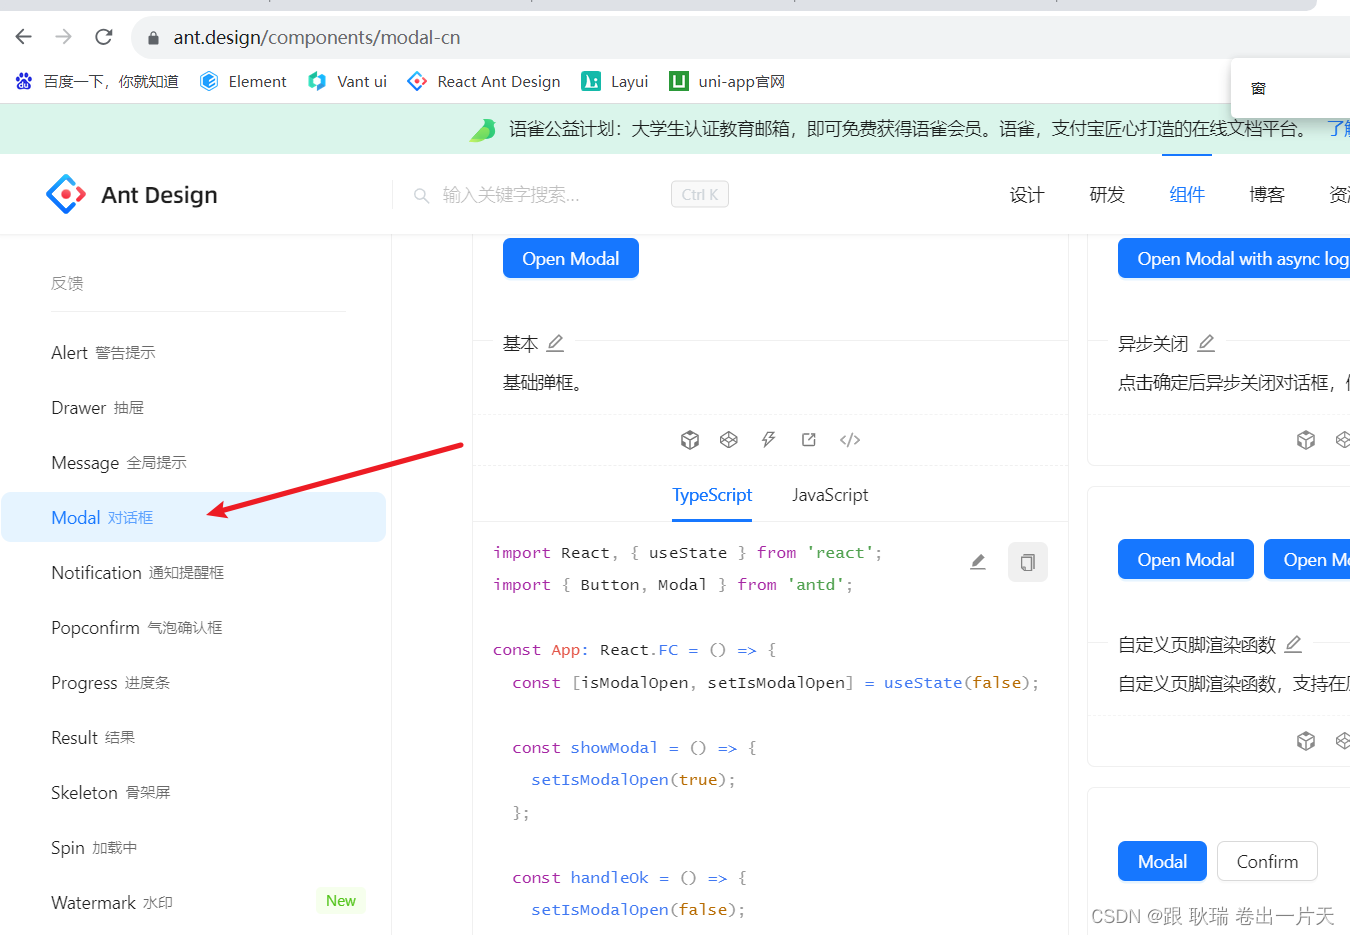
Task: Click the 反馈 sidebar group heading
Action: (67, 283)
